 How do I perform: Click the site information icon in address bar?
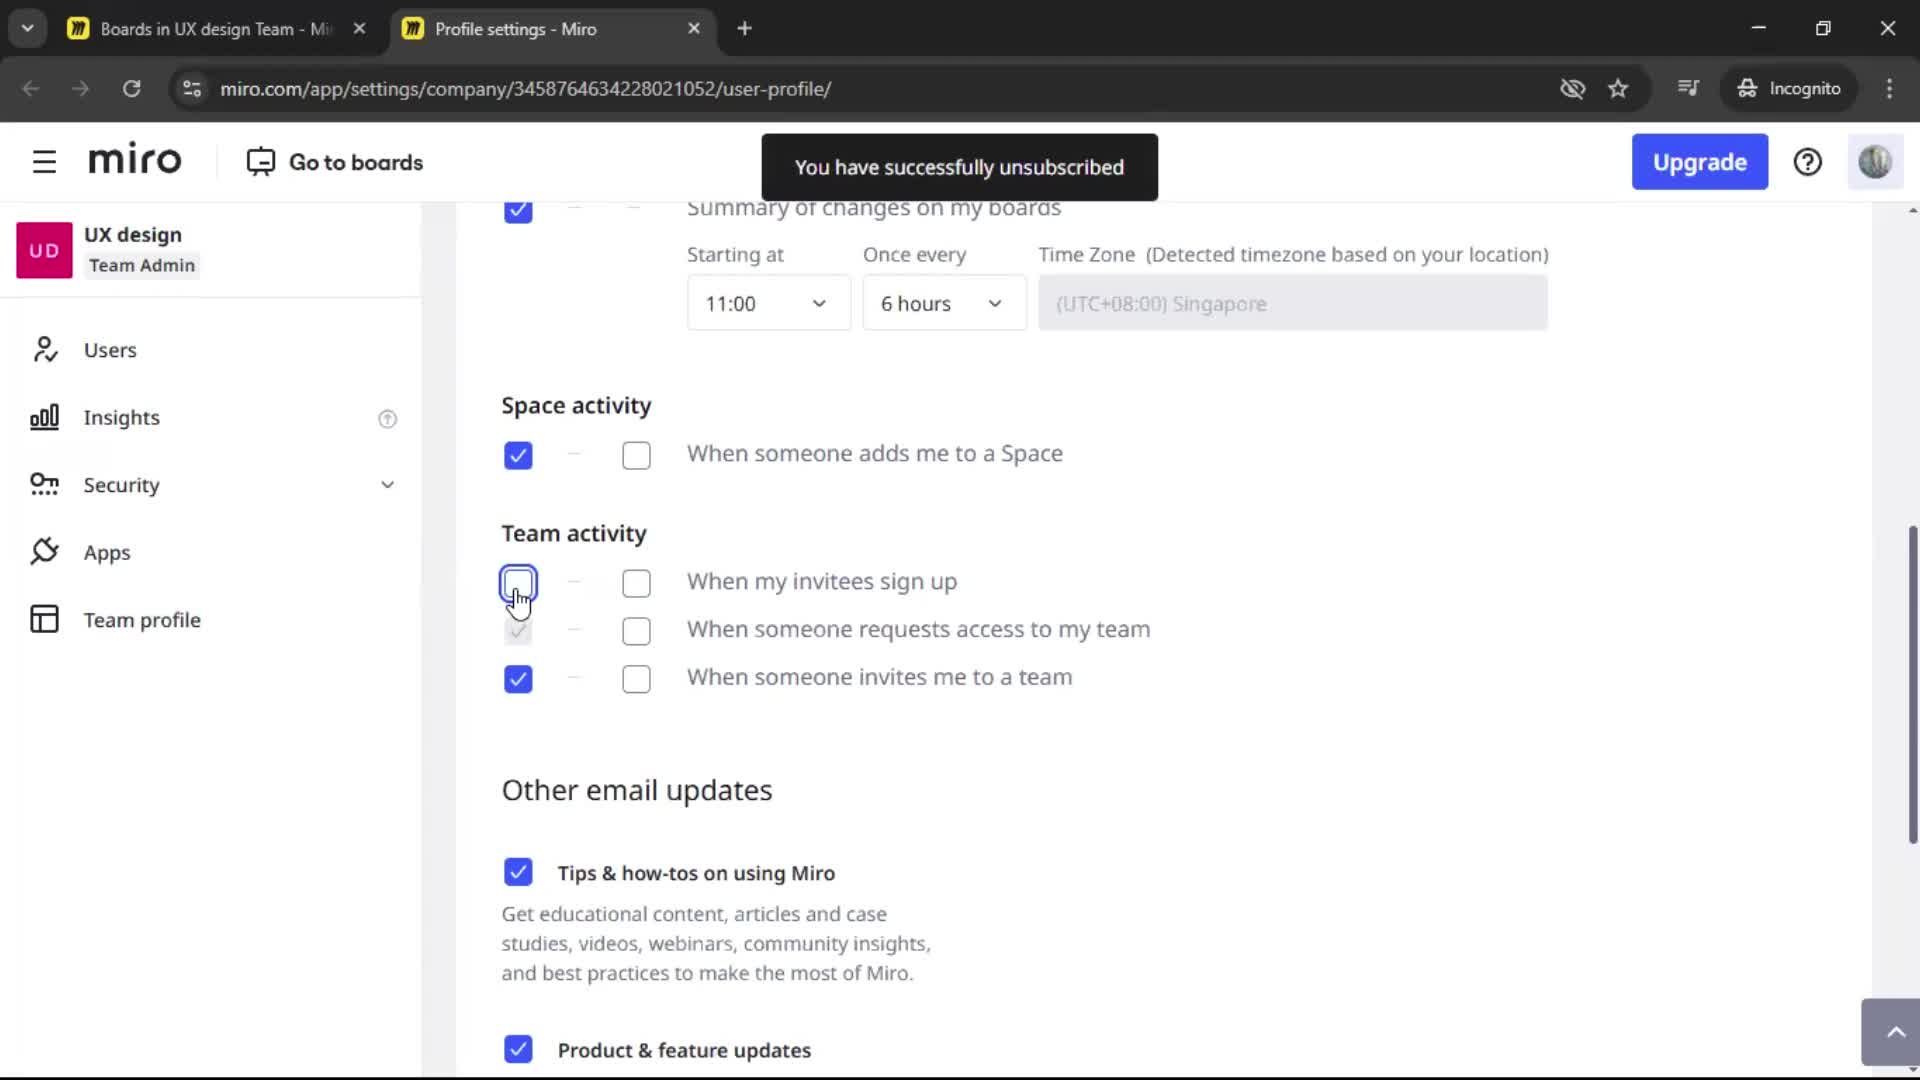pyautogui.click(x=192, y=89)
